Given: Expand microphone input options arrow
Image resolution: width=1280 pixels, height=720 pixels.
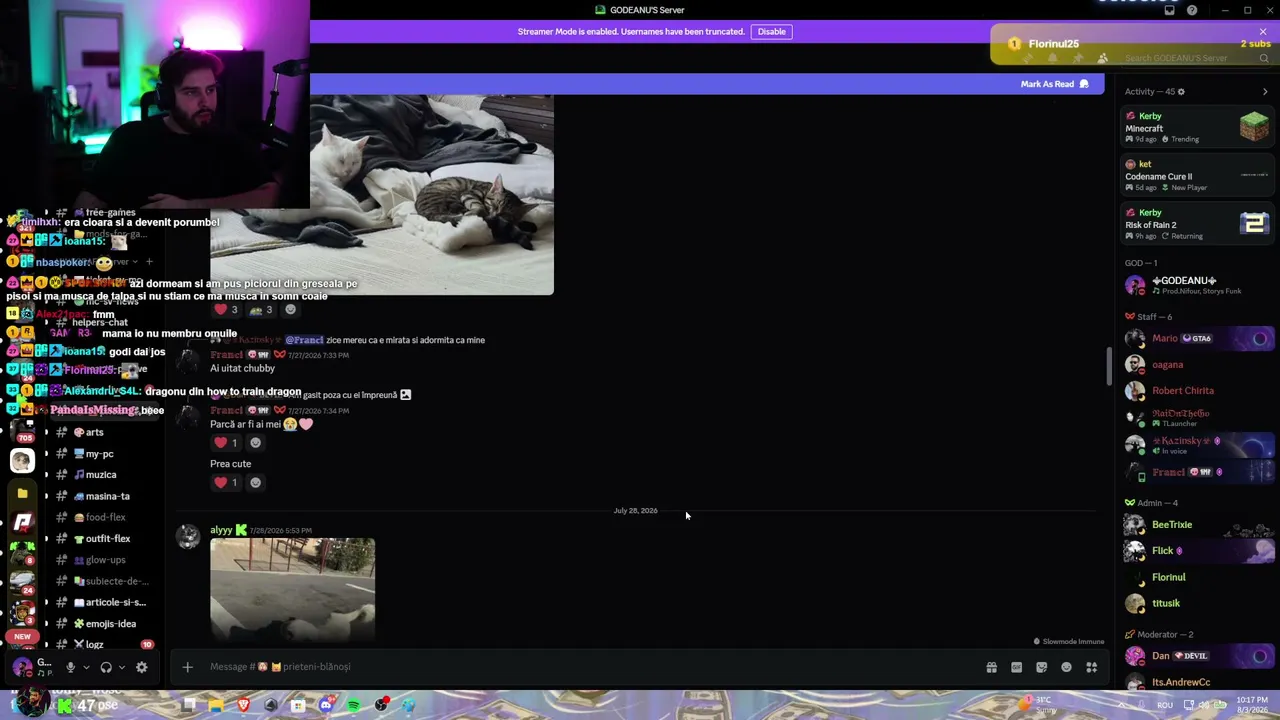Looking at the screenshot, I should tap(86, 667).
